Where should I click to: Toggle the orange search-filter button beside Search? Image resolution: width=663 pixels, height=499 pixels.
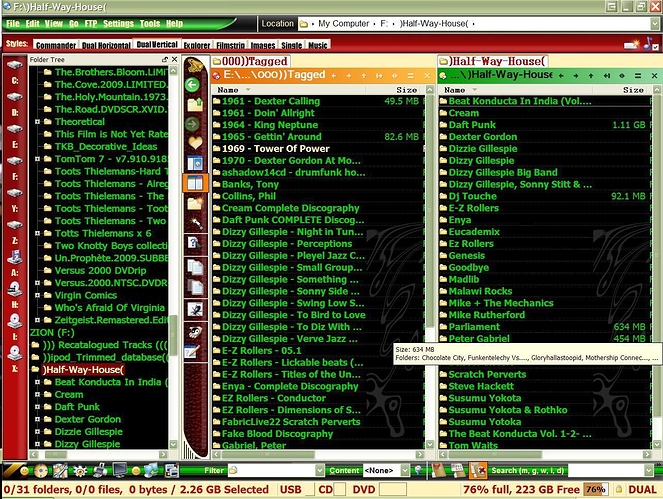point(478,470)
